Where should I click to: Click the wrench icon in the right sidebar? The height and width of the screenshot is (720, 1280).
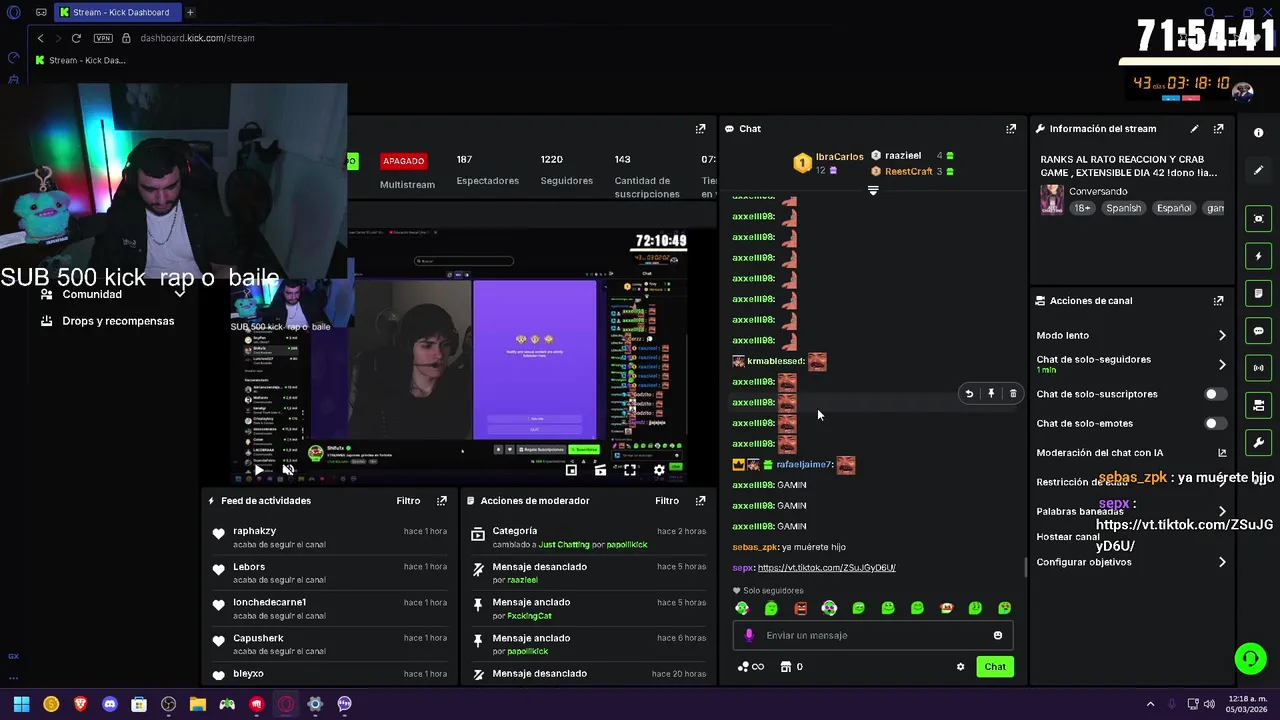(x=1259, y=442)
